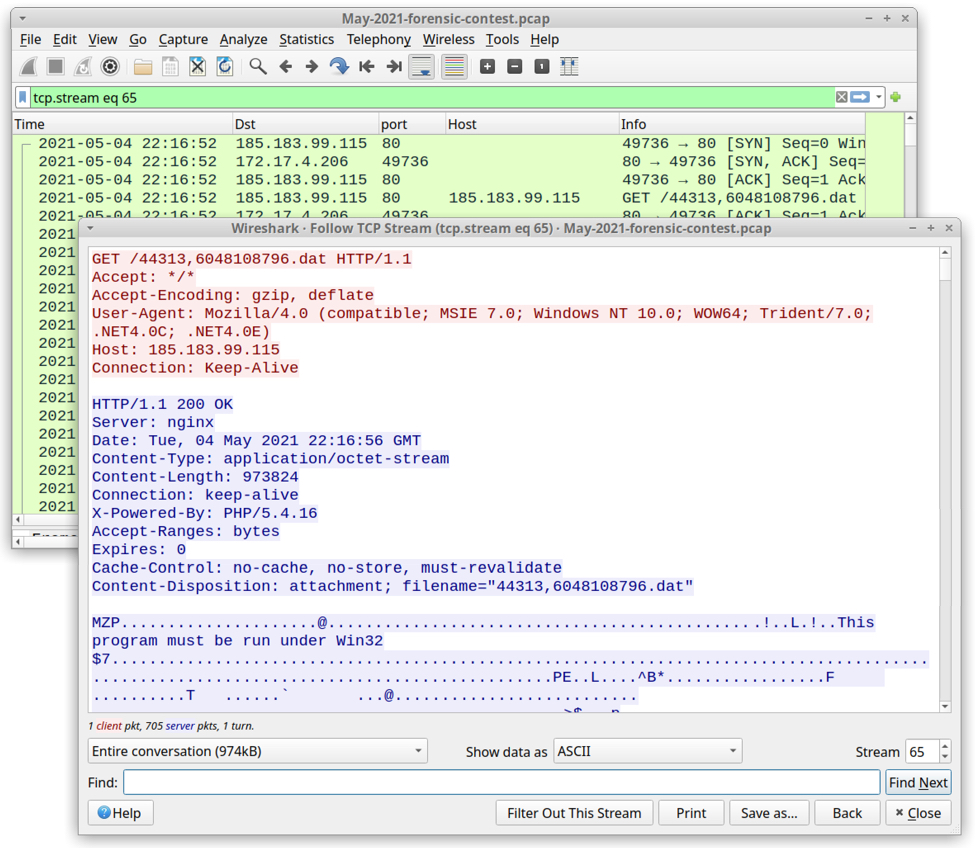
Task: Open the display filter history dropdown
Action: pos(879,97)
